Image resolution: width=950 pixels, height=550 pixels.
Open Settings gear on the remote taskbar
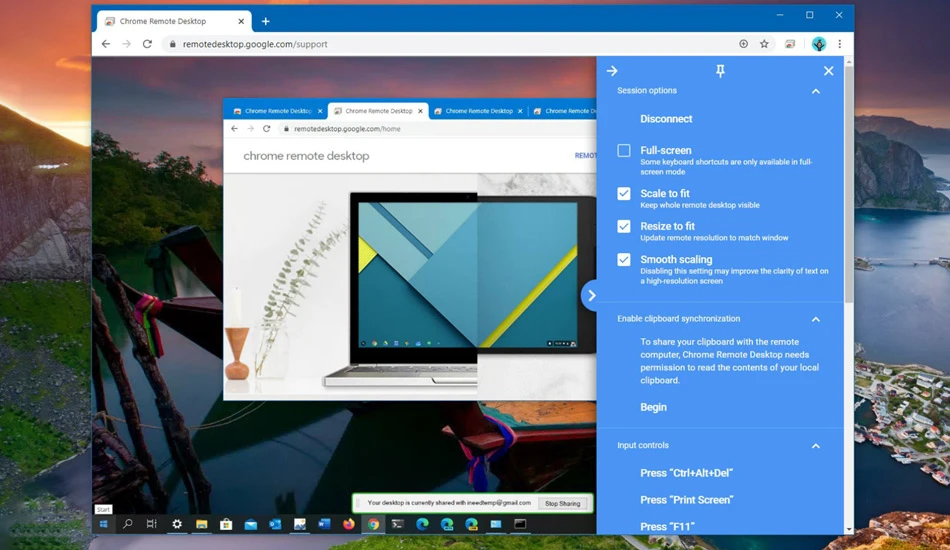[176, 524]
